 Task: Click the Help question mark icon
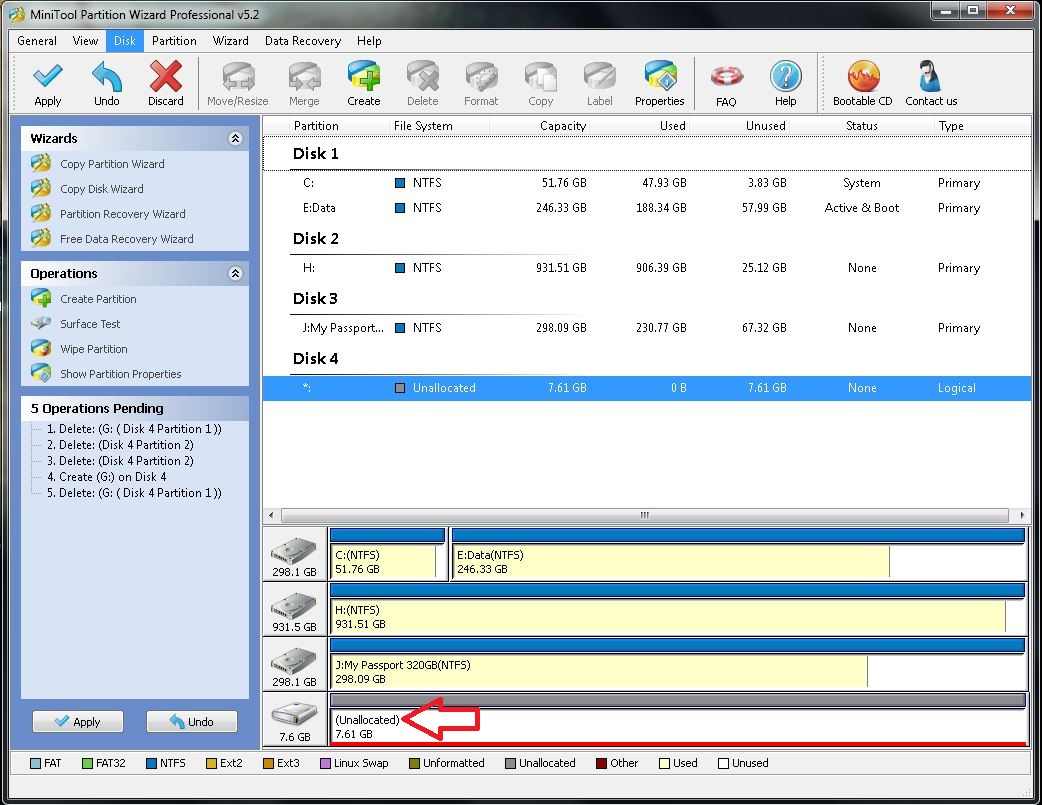point(785,76)
